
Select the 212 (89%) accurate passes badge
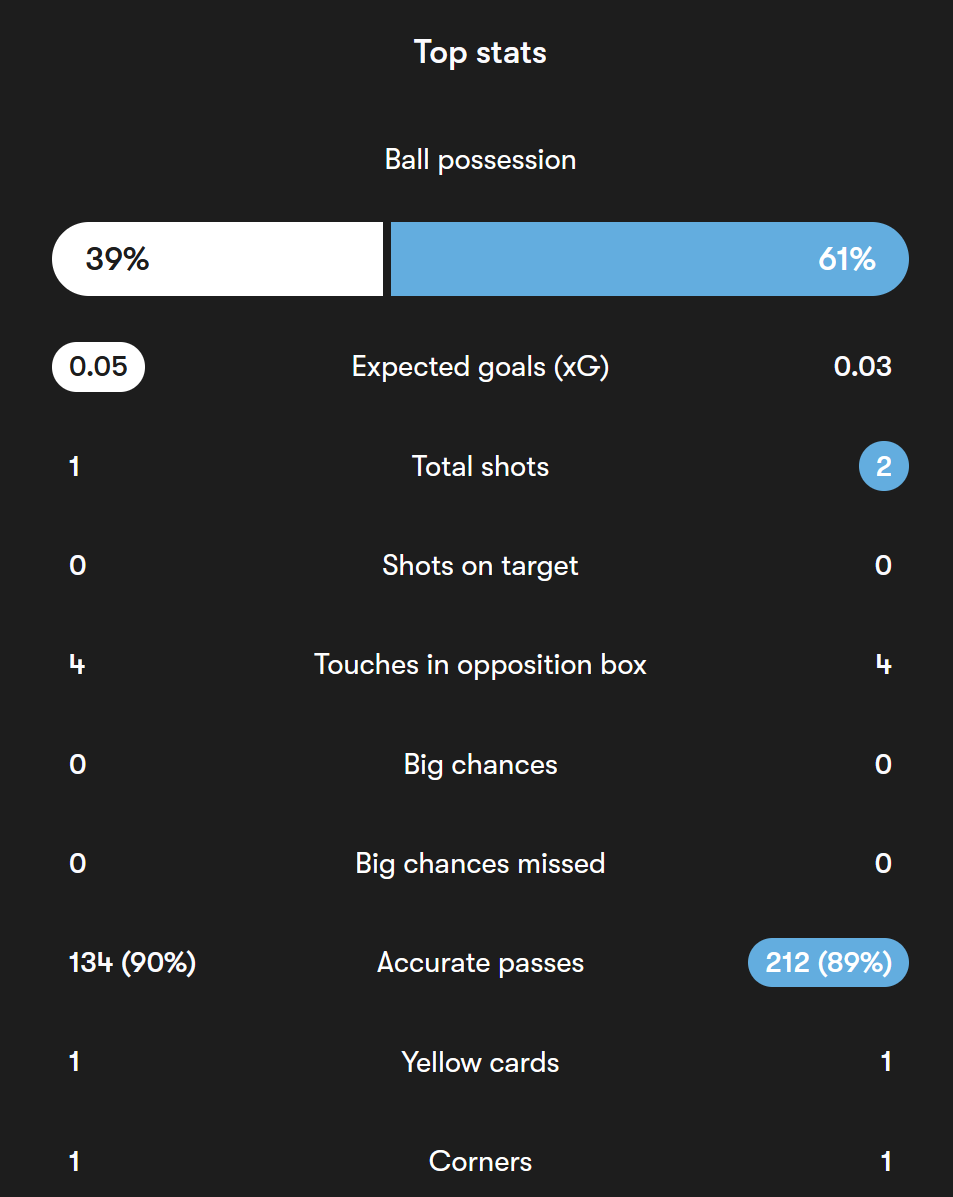[x=828, y=962]
